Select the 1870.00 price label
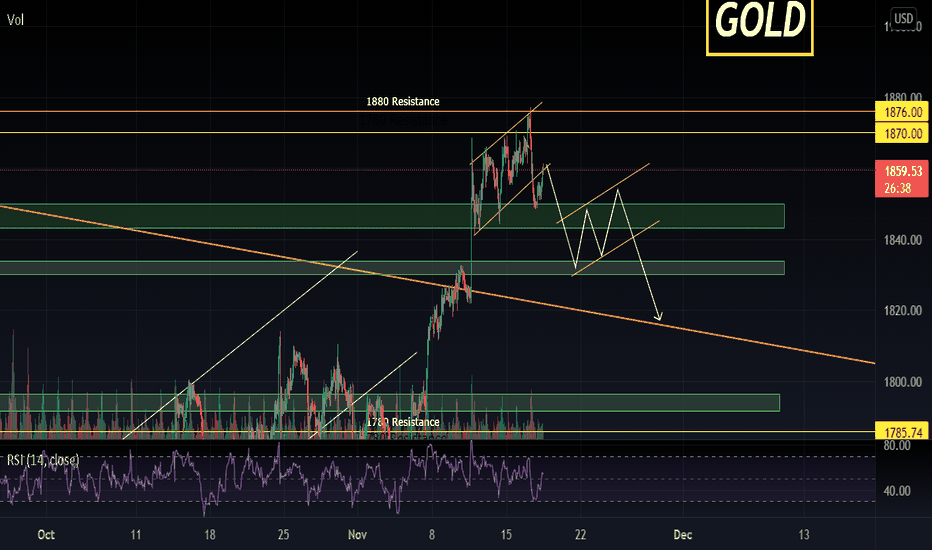The width and height of the screenshot is (932, 550). (x=902, y=133)
